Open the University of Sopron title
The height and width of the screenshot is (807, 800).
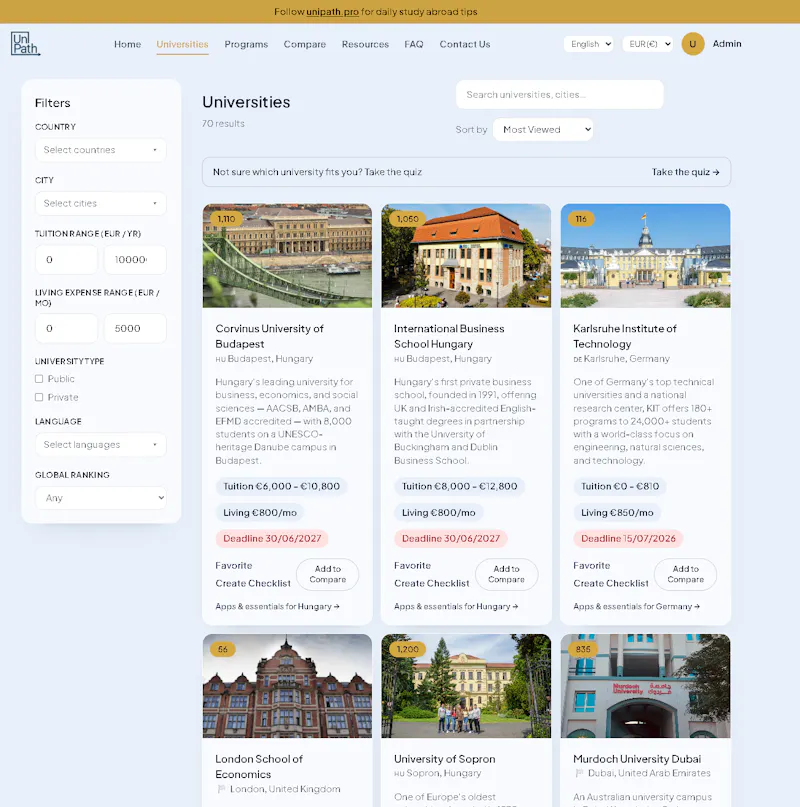click(444, 759)
